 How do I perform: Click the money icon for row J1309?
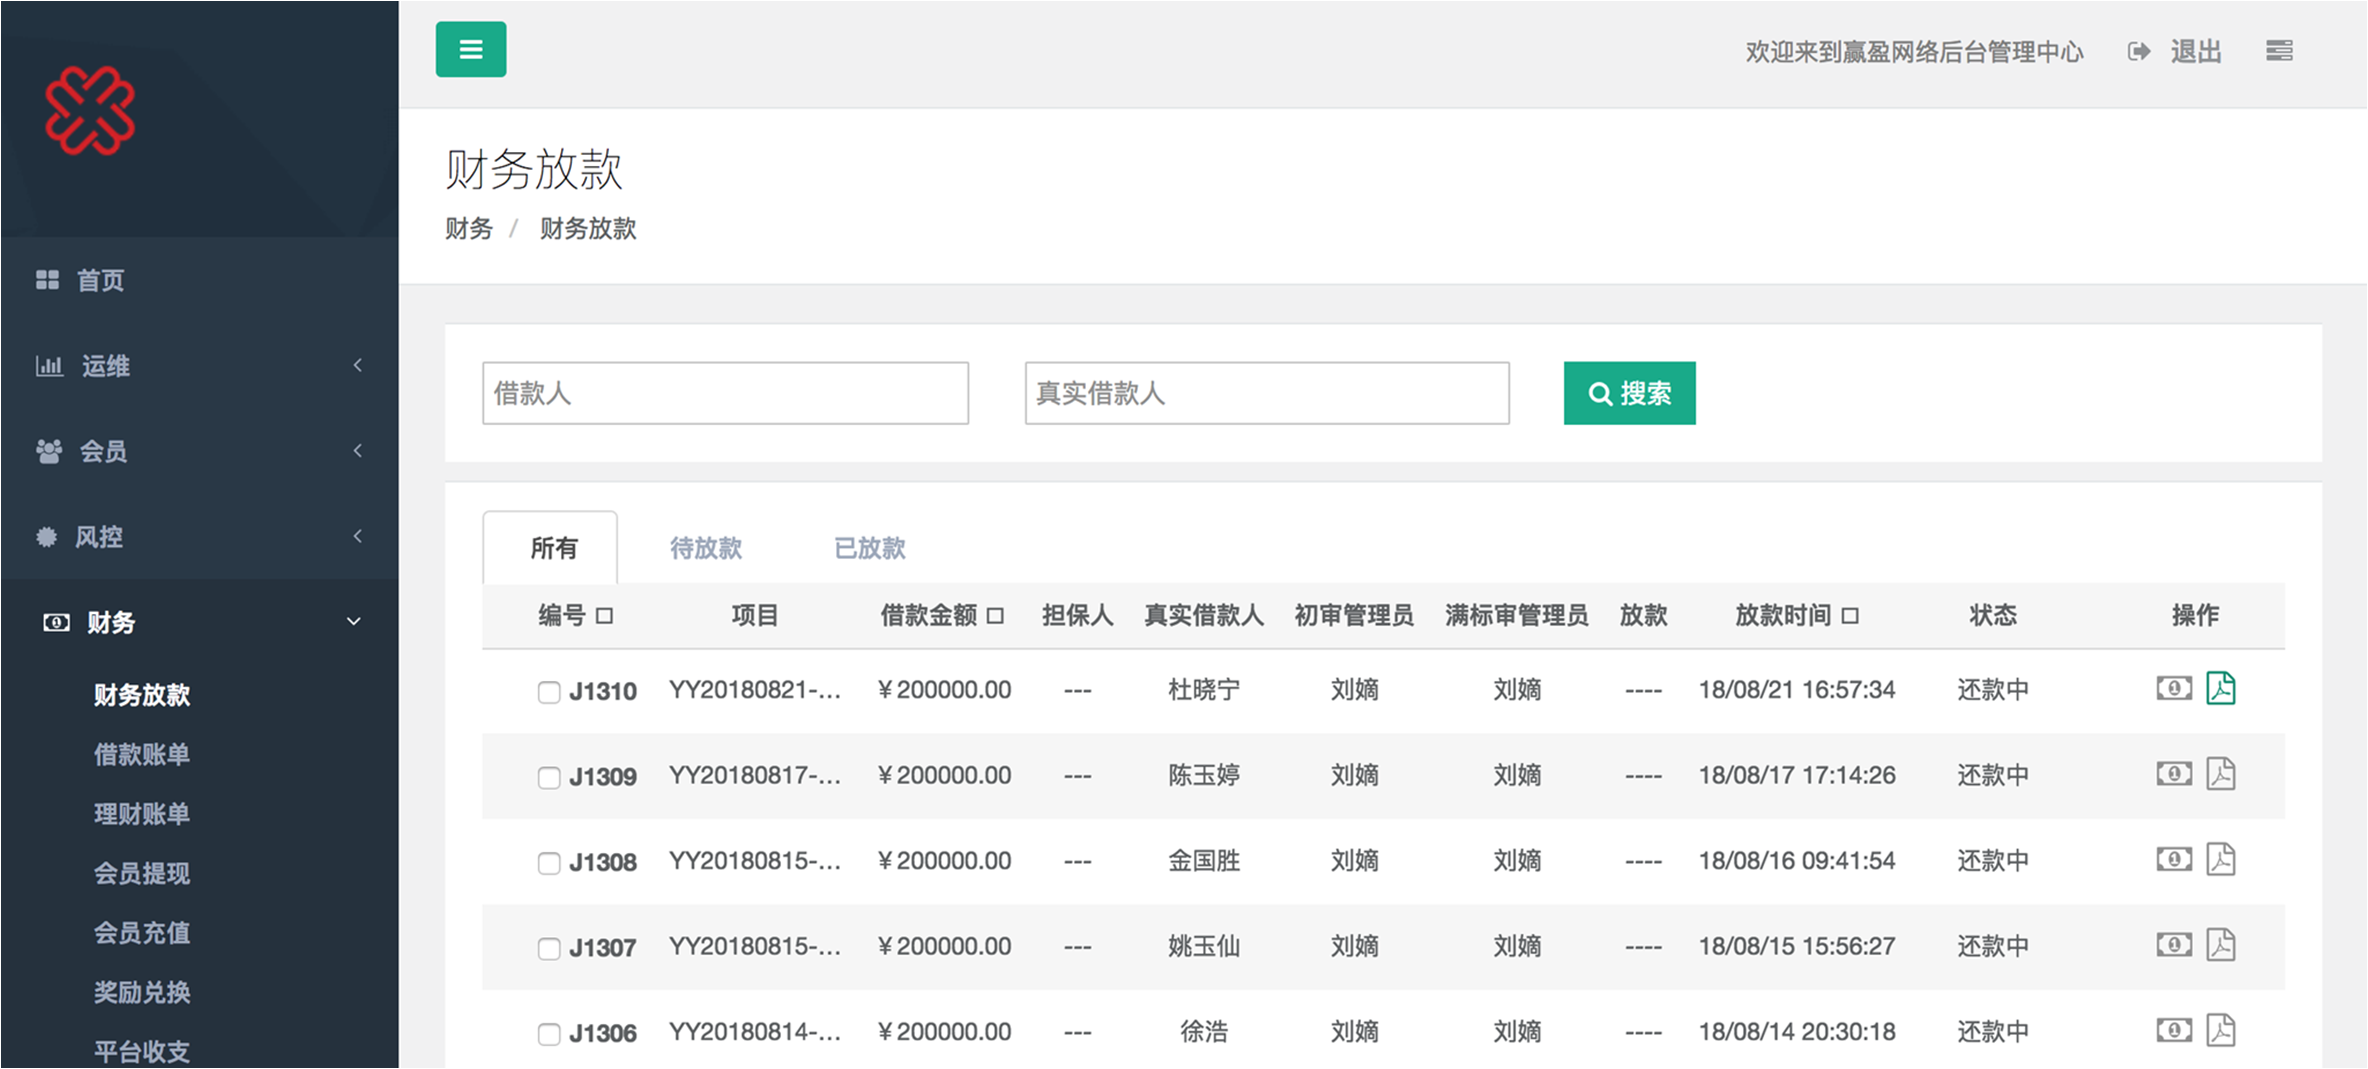(2174, 774)
